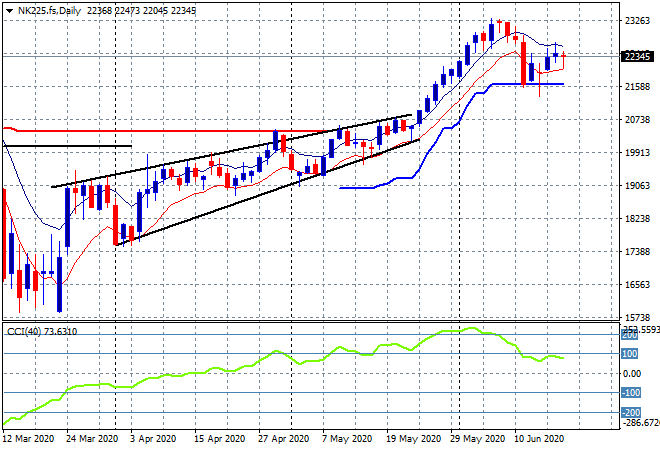The width and height of the screenshot is (660, 450).
Task: Click the 21588 price axis label
Action: (x=637, y=87)
